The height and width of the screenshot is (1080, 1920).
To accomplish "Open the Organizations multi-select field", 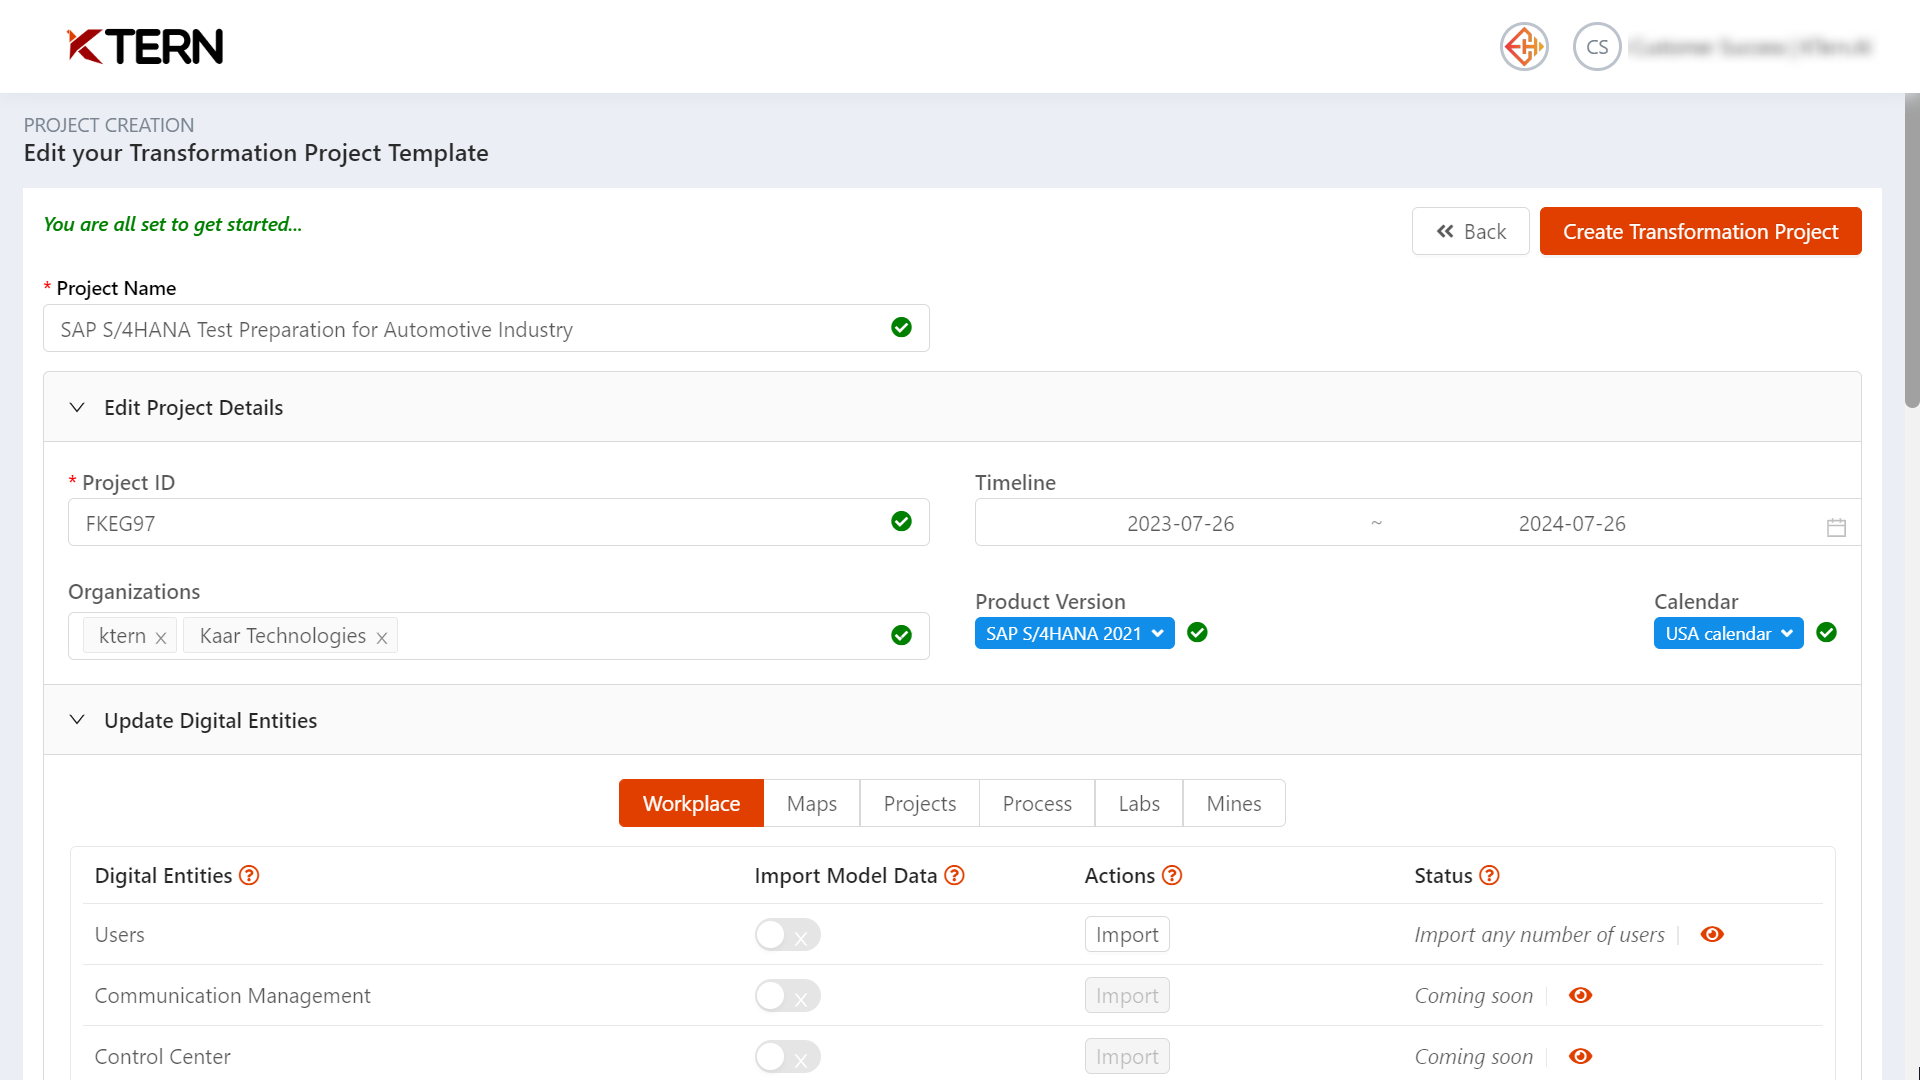I will coord(498,636).
